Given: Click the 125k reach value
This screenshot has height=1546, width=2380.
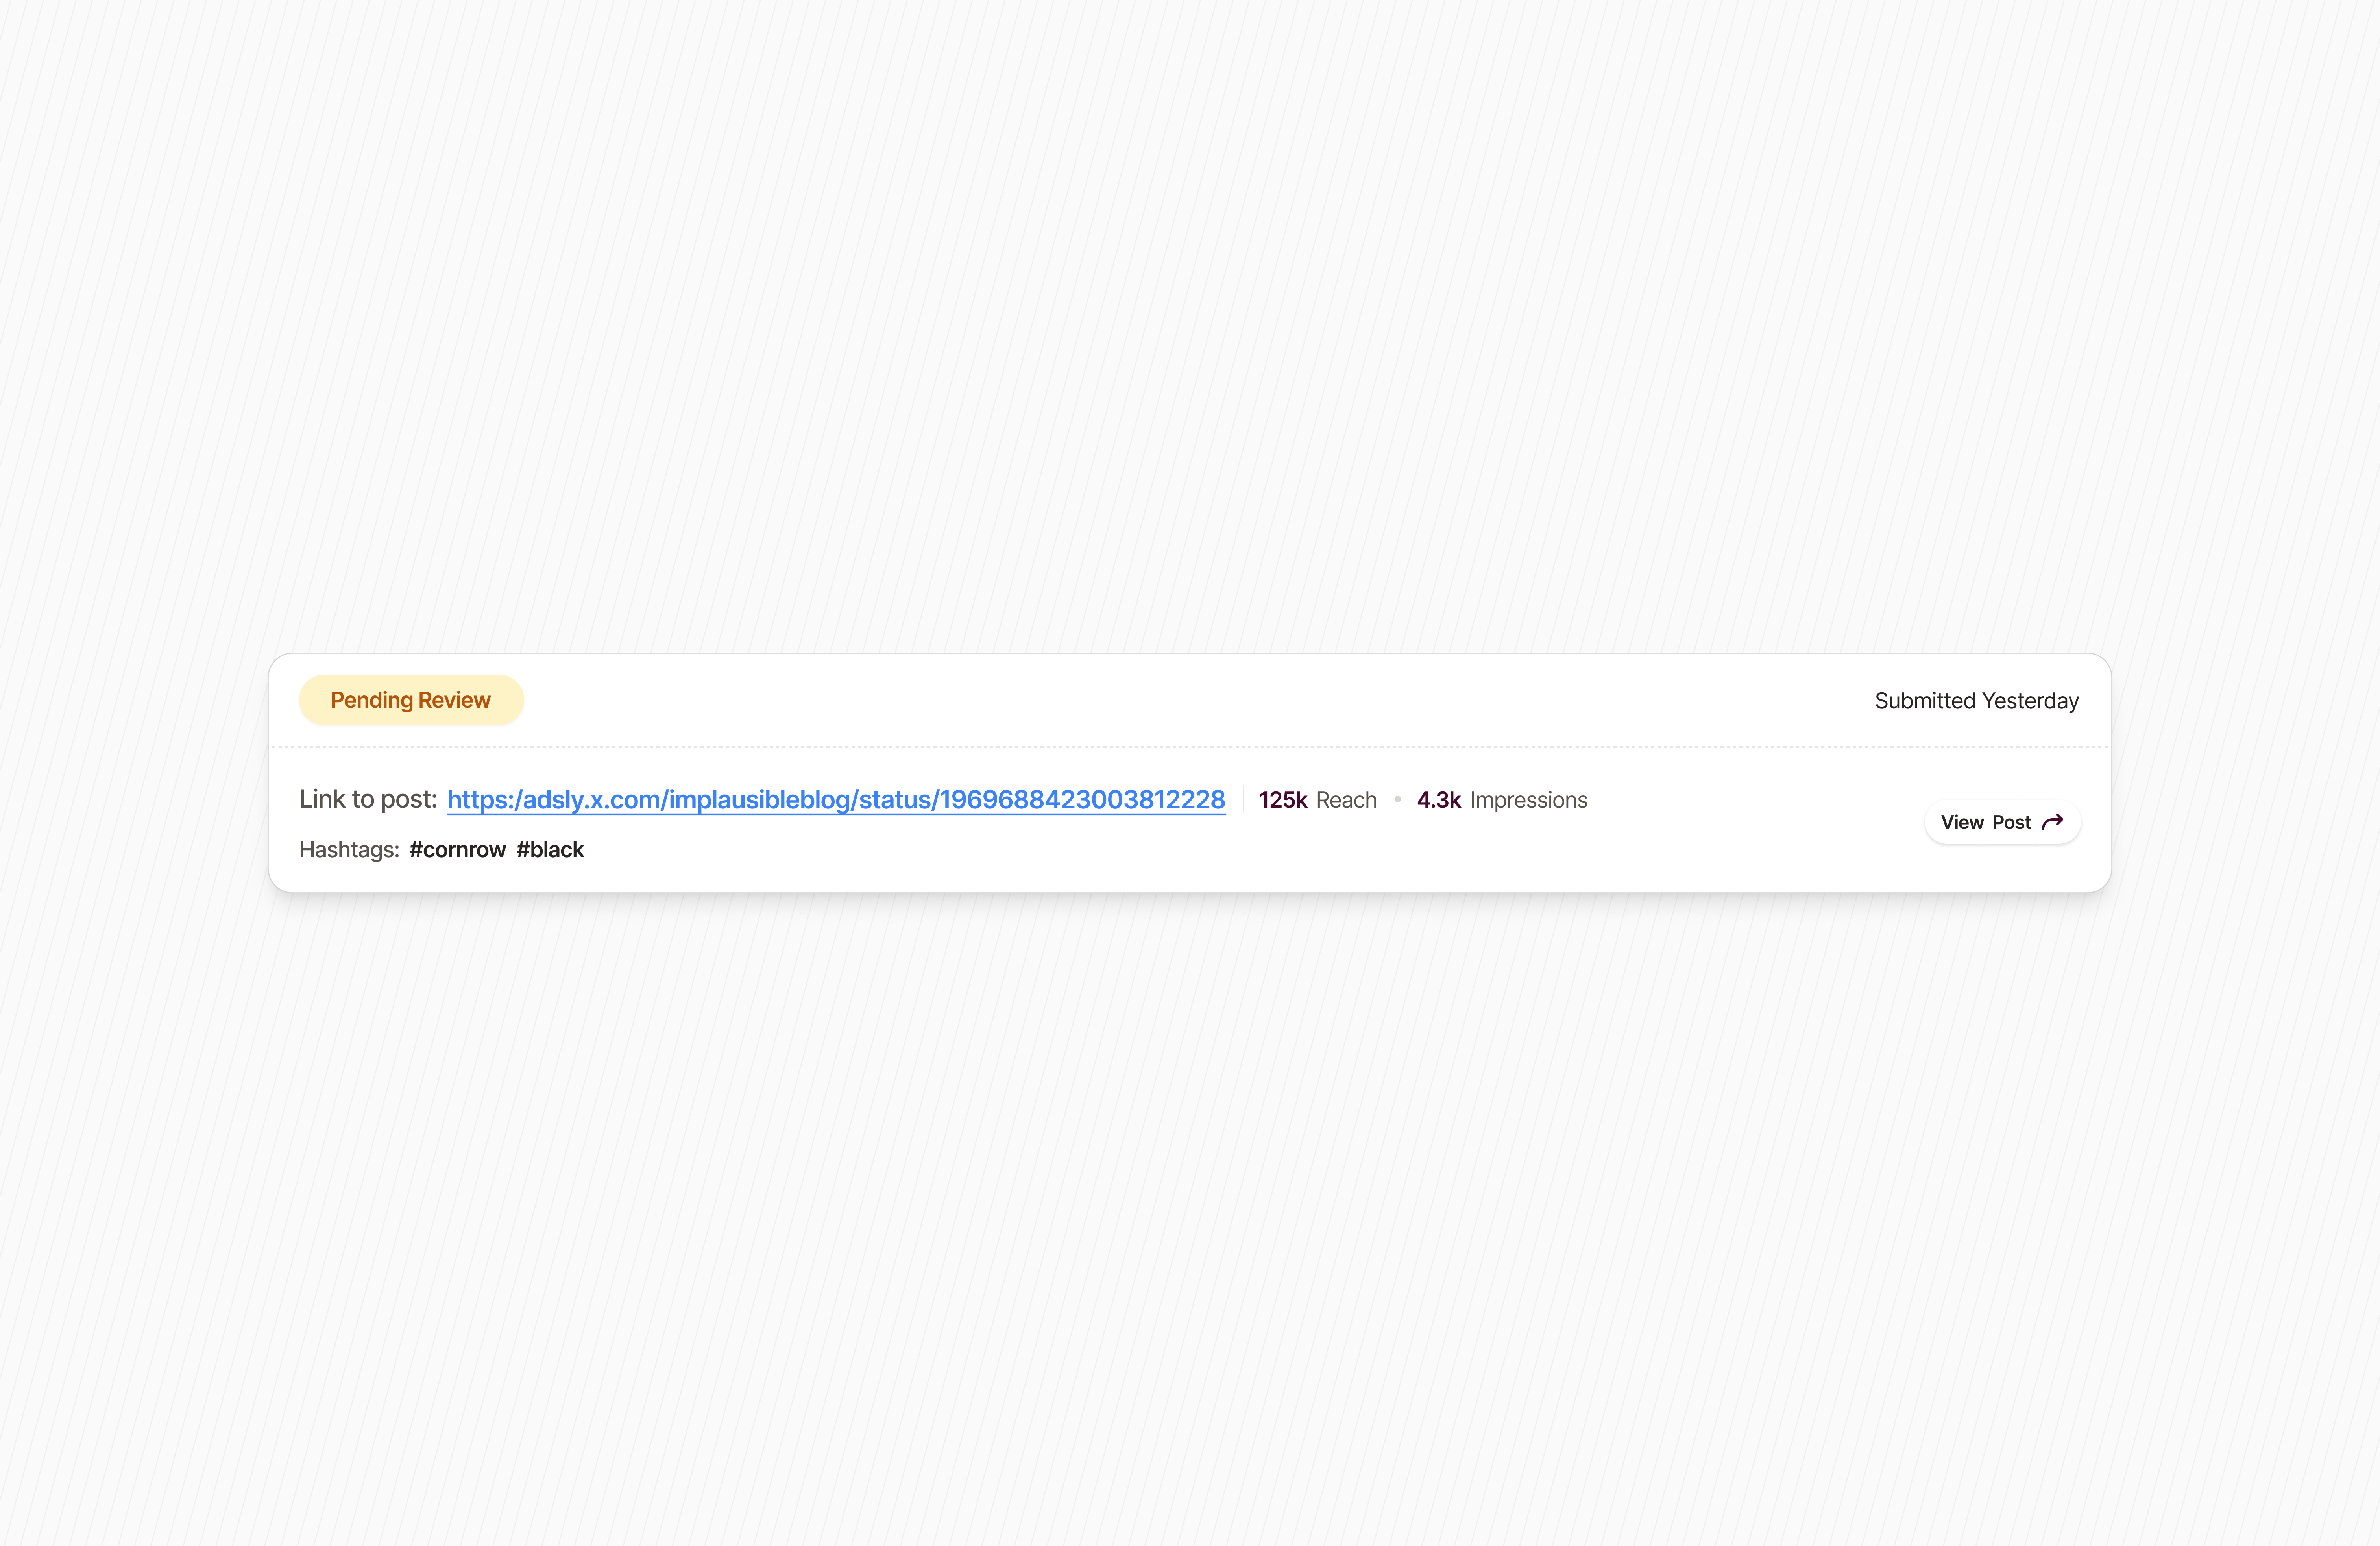Looking at the screenshot, I should click(x=1282, y=800).
